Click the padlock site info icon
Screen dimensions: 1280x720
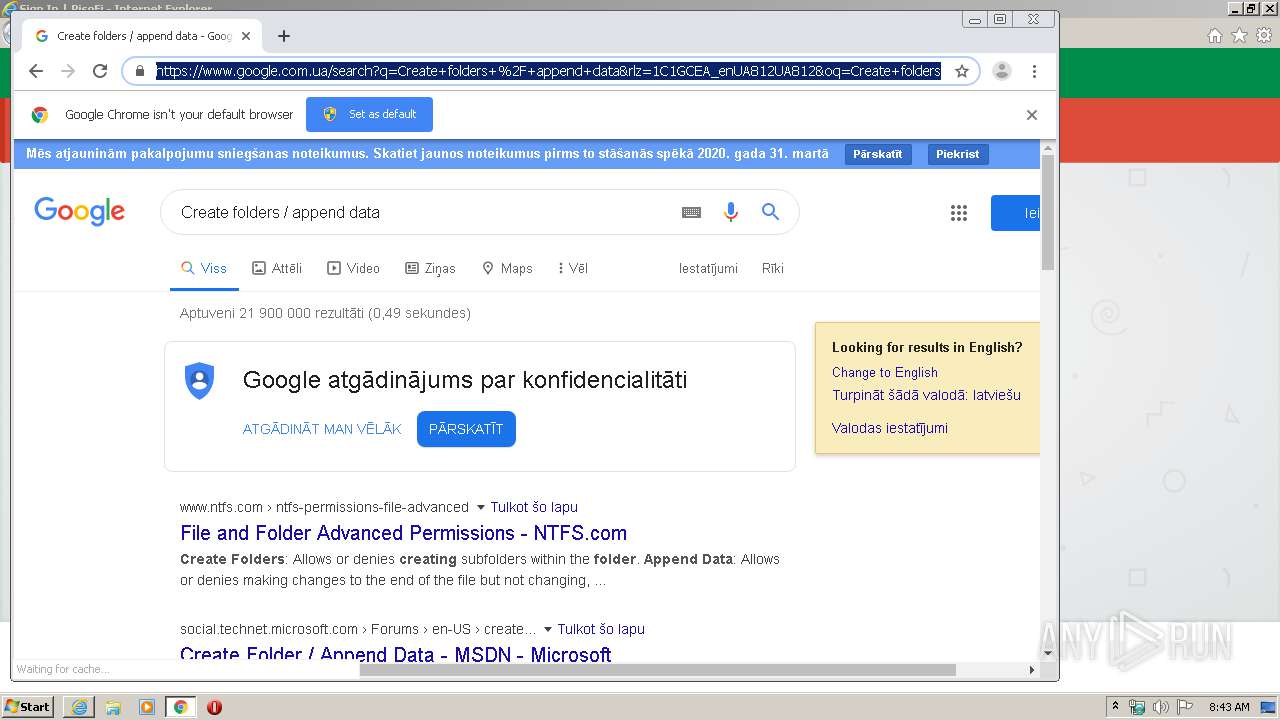[140, 71]
